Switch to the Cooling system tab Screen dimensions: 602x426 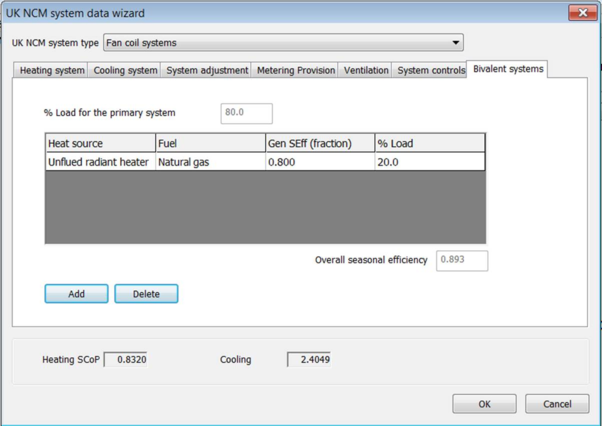click(x=125, y=71)
